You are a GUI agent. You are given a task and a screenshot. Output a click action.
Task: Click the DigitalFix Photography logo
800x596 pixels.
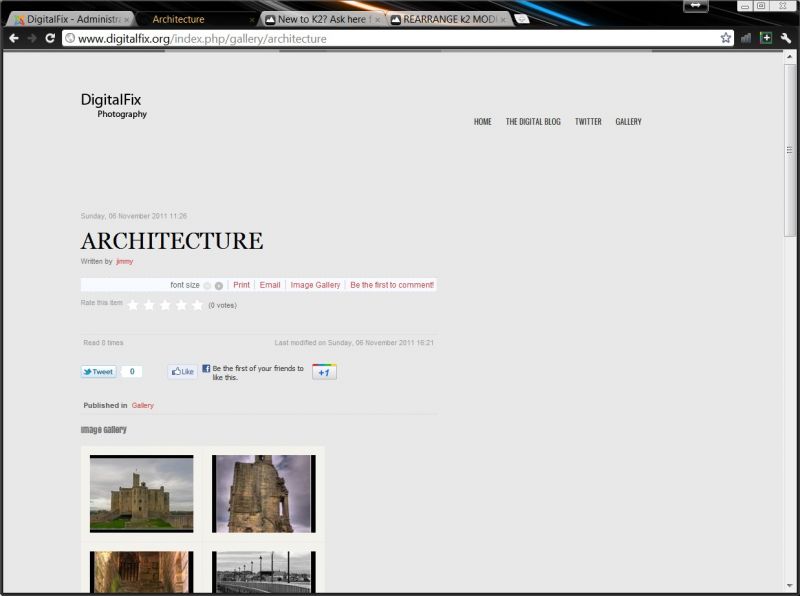click(x=114, y=105)
